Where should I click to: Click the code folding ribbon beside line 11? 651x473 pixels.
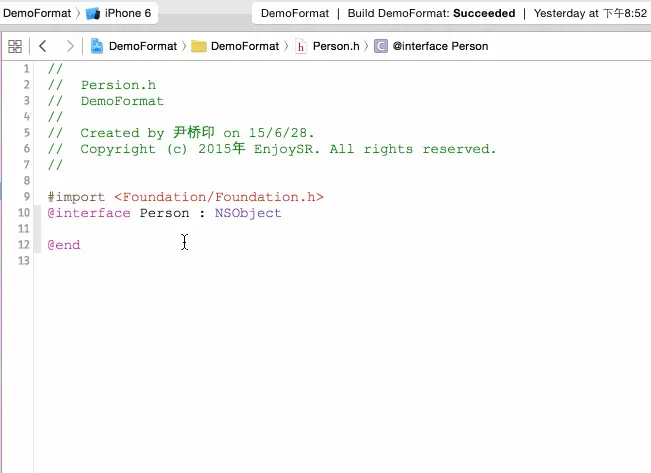click(x=37, y=229)
